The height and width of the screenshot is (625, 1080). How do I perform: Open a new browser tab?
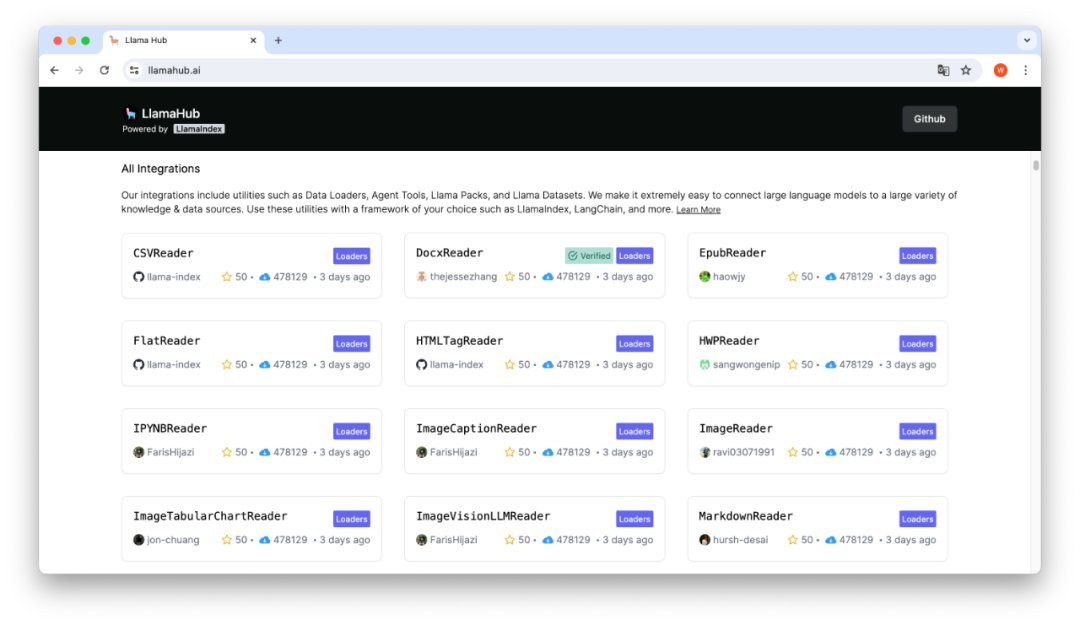[278, 41]
